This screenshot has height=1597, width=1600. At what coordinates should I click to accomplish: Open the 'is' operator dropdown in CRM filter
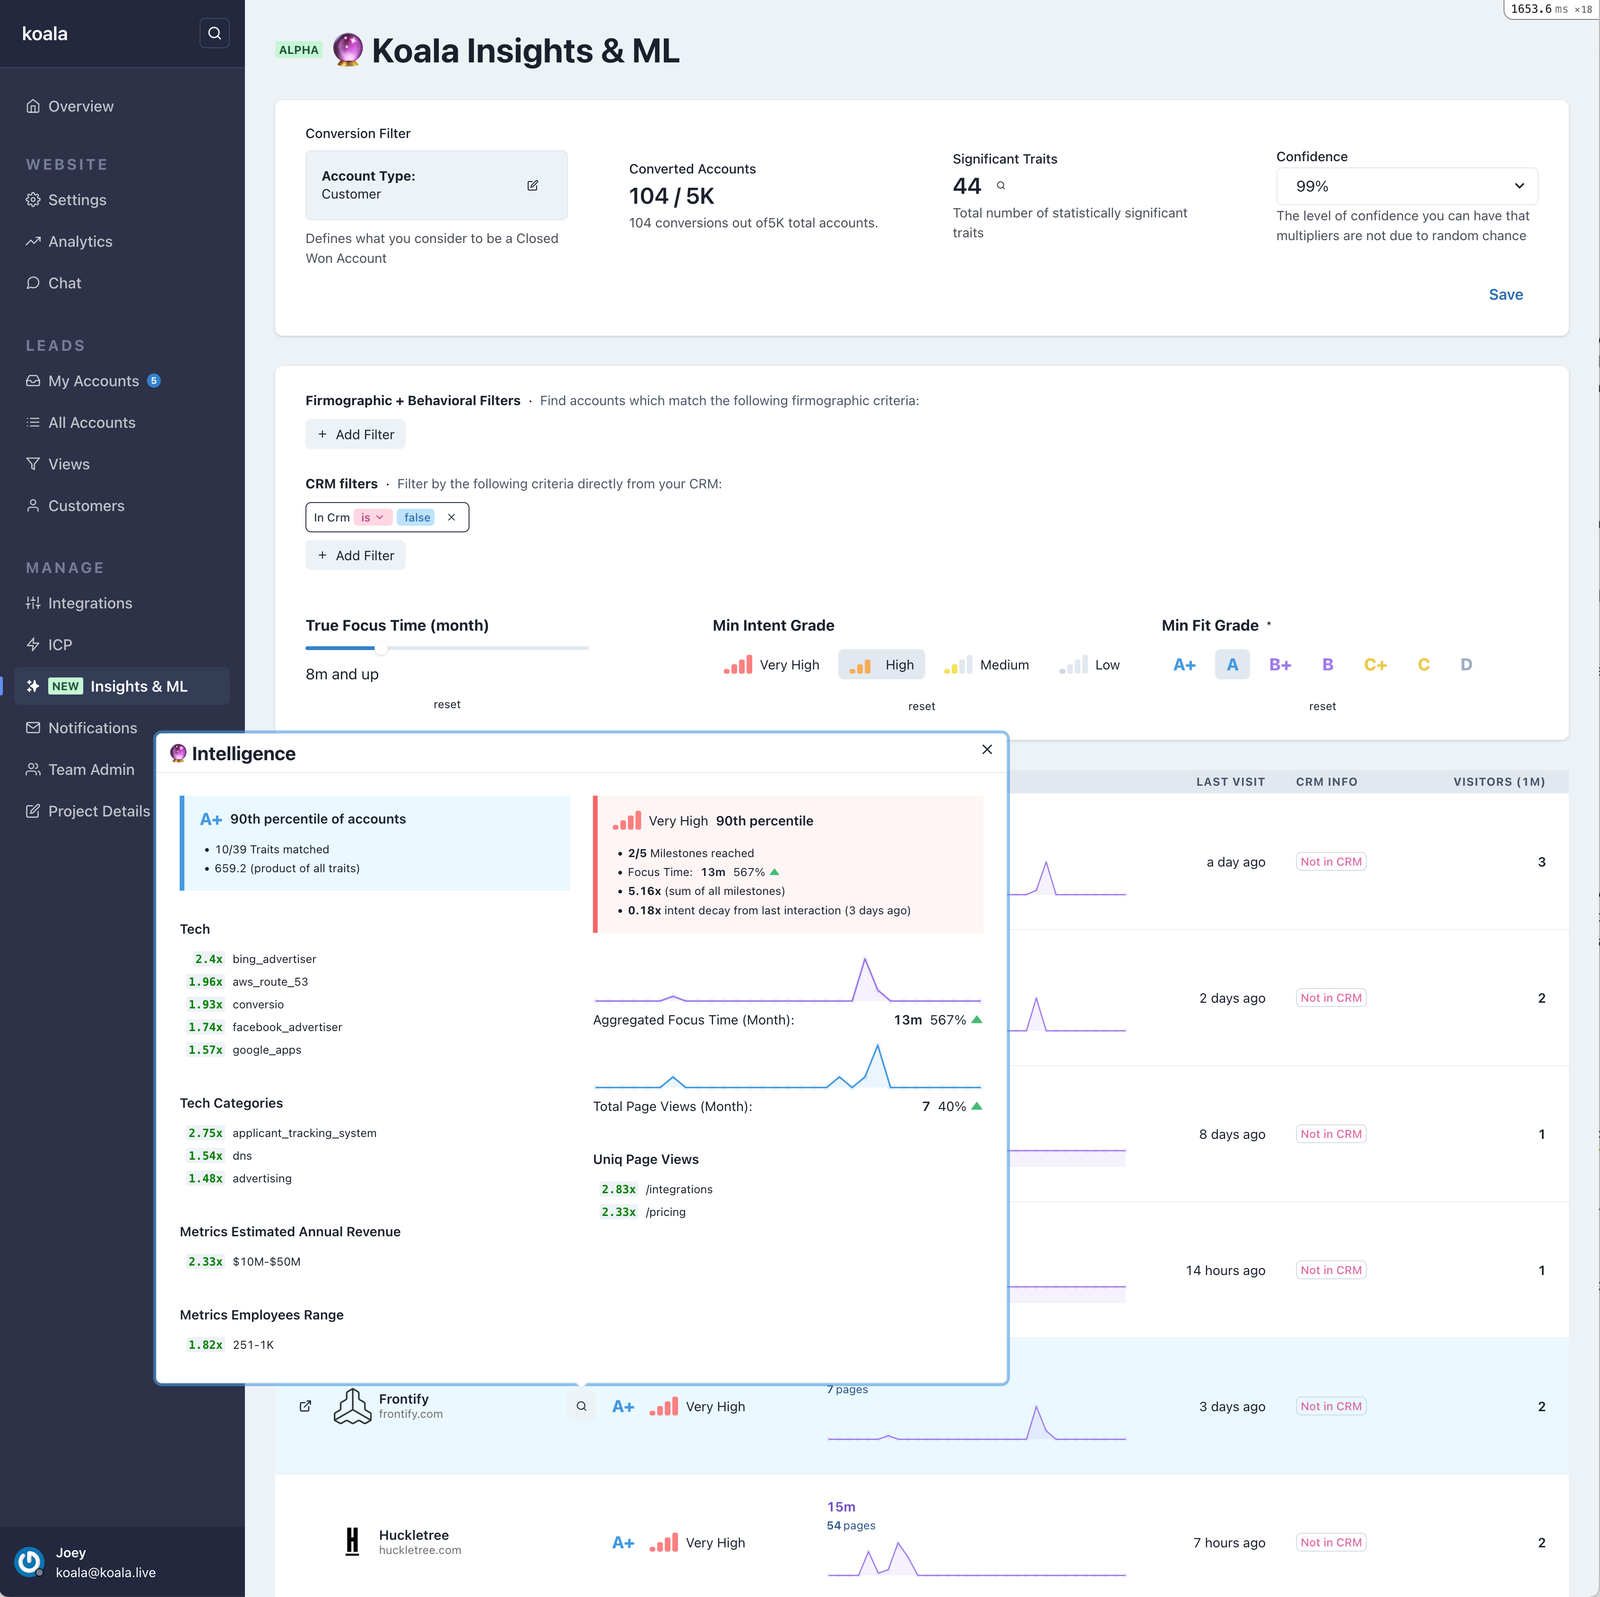pyautogui.click(x=372, y=517)
